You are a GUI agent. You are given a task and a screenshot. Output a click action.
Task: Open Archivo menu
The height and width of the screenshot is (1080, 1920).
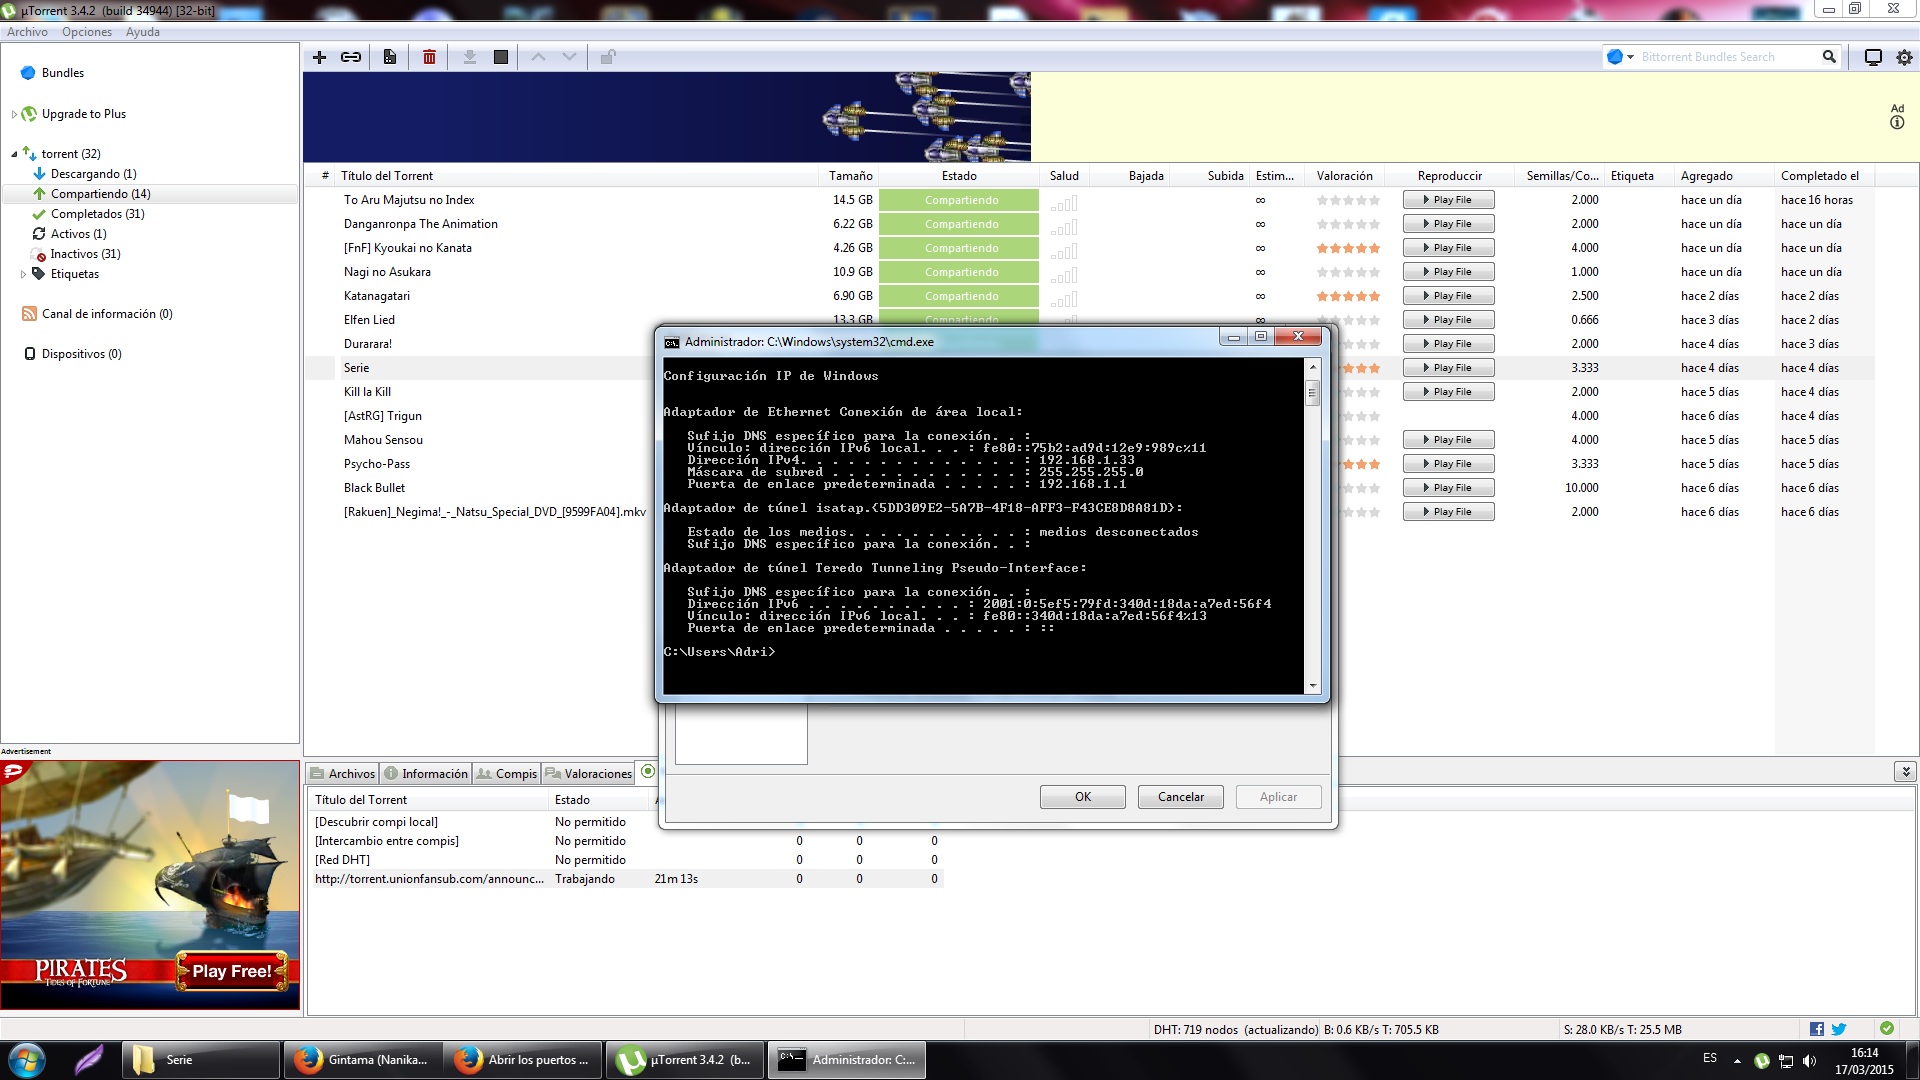click(x=27, y=32)
